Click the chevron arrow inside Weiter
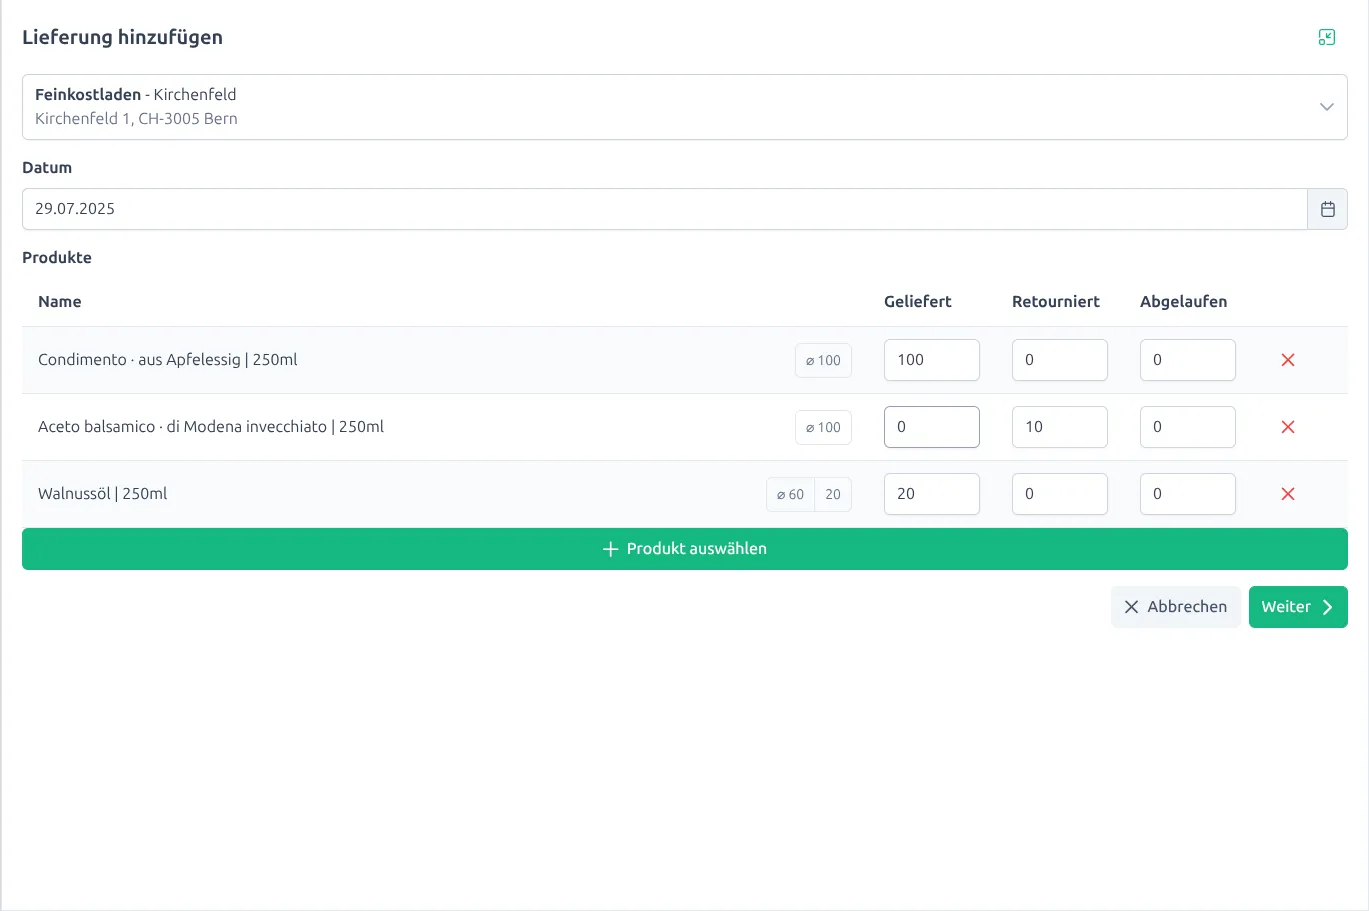Screen dimensions: 1369x911 coord(1326,607)
